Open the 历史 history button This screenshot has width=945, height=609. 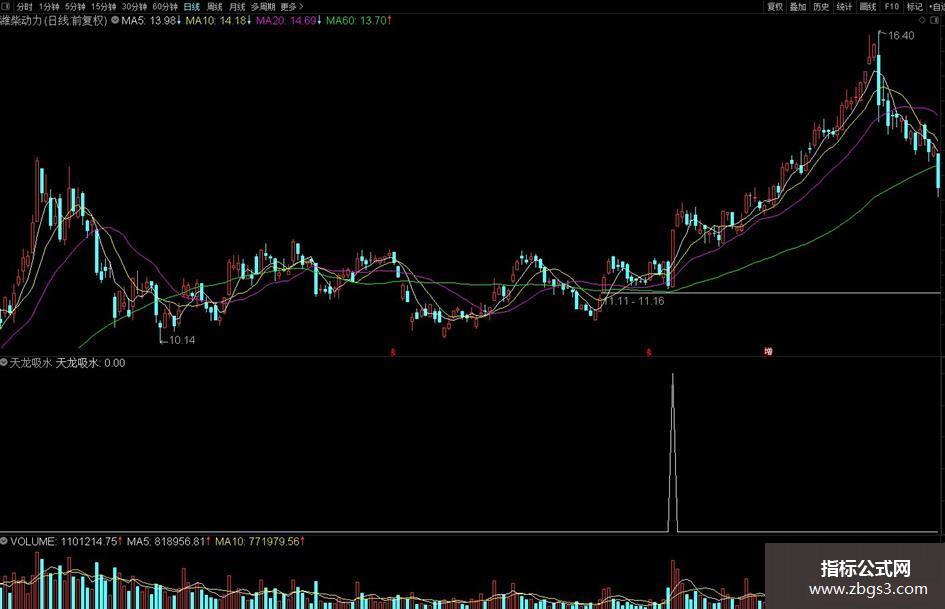tap(821, 7)
